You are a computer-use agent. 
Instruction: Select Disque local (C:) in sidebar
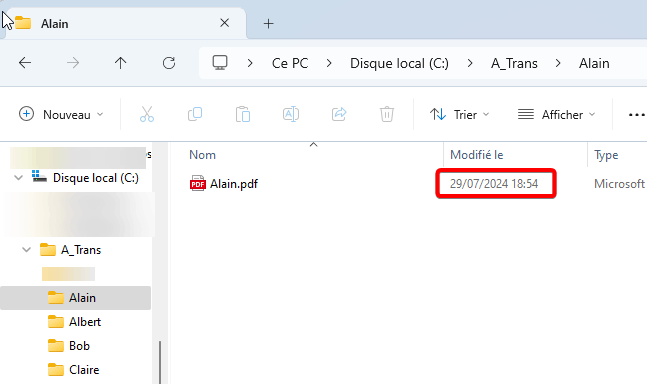[x=96, y=178]
